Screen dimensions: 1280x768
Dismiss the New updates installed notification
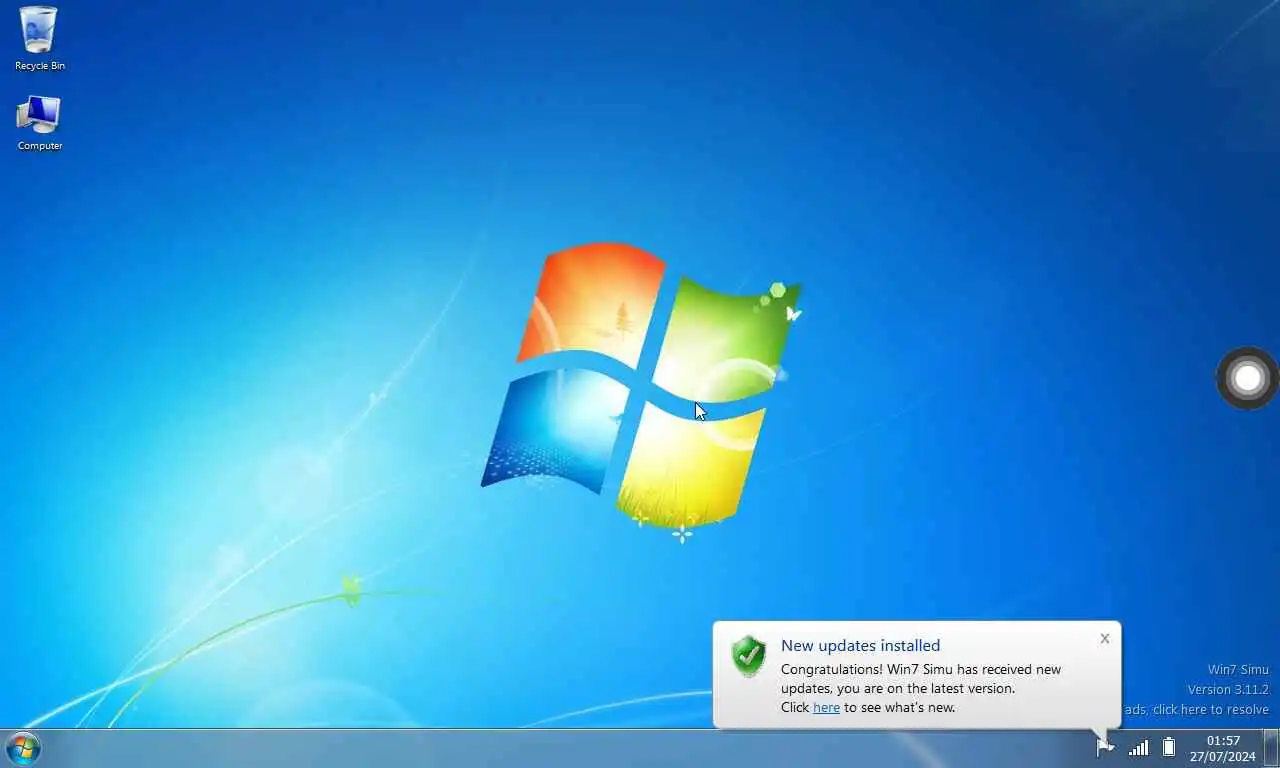[x=1104, y=638]
